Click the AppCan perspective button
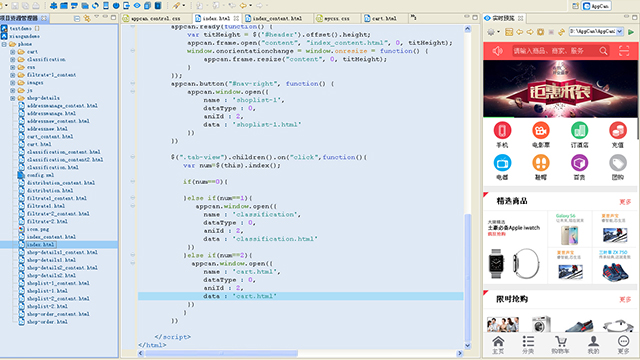Image resolution: width=640 pixels, height=360 pixels. tap(596, 6)
